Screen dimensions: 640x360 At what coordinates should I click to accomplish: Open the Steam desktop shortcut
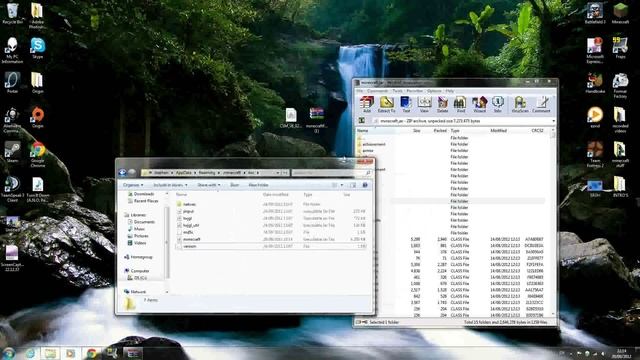(12, 152)
